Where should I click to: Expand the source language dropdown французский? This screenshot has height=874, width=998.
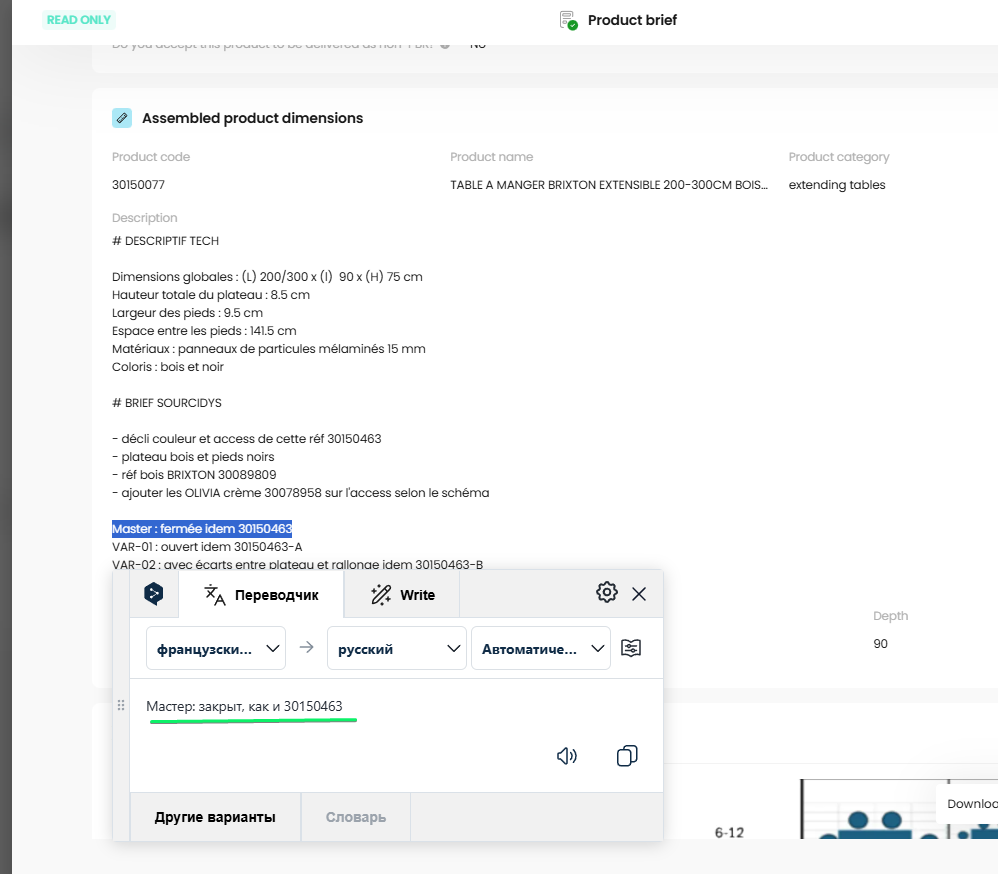click(216, 648)
